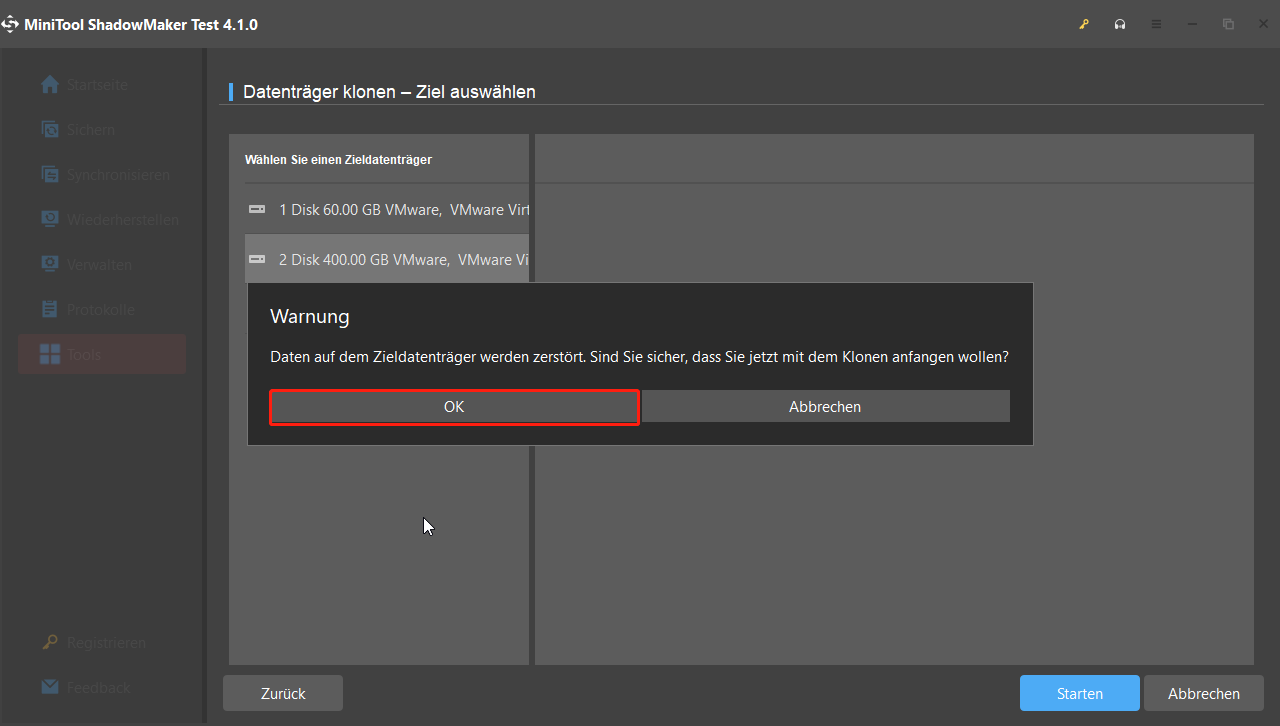Select the Sichern backup icon in sidebar
This screenshot has height=726, width=1280.
[49, 130]
